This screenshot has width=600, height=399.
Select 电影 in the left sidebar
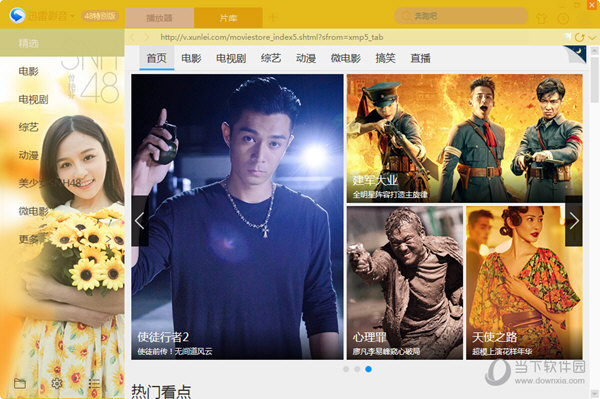pyautogui.click(x=29, y=72)
